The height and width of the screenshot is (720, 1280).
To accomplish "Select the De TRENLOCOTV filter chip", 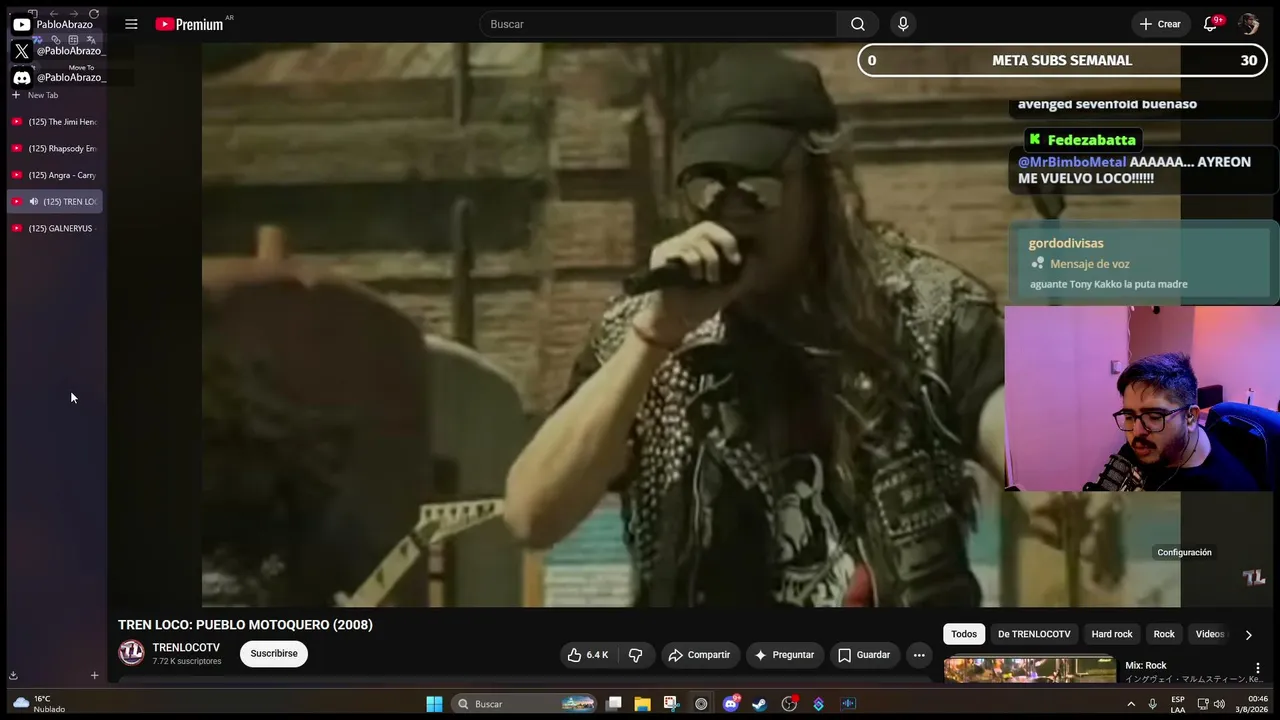I will [1034, 634].
